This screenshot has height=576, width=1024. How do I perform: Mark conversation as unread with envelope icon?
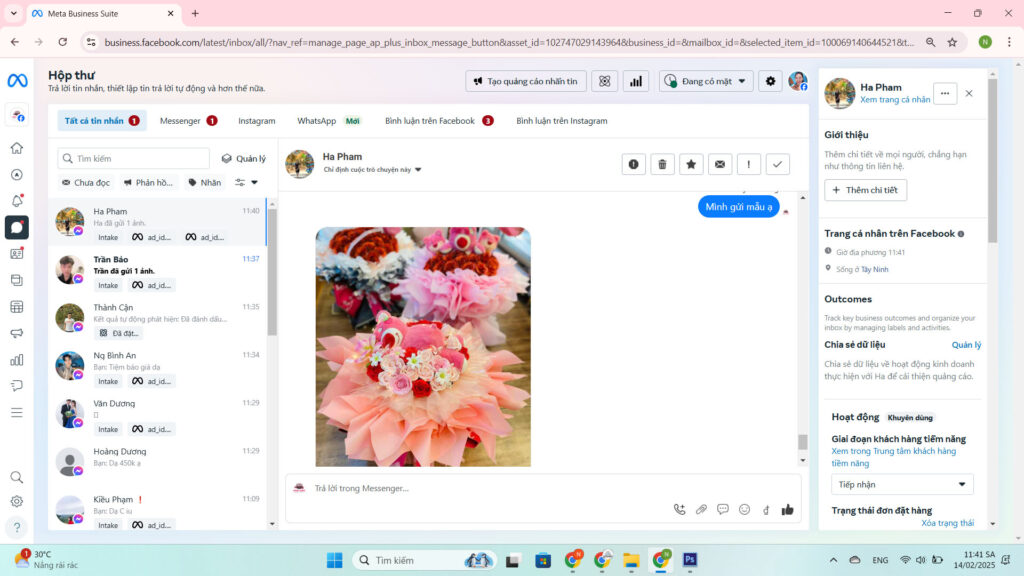pos(720,165)
